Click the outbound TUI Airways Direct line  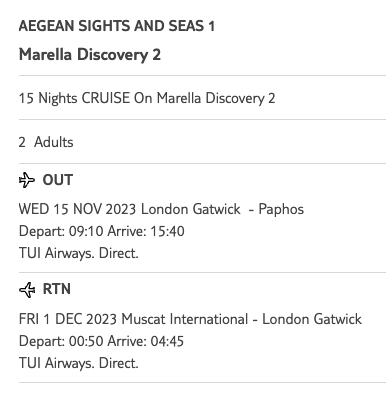(x=79, y=253)
